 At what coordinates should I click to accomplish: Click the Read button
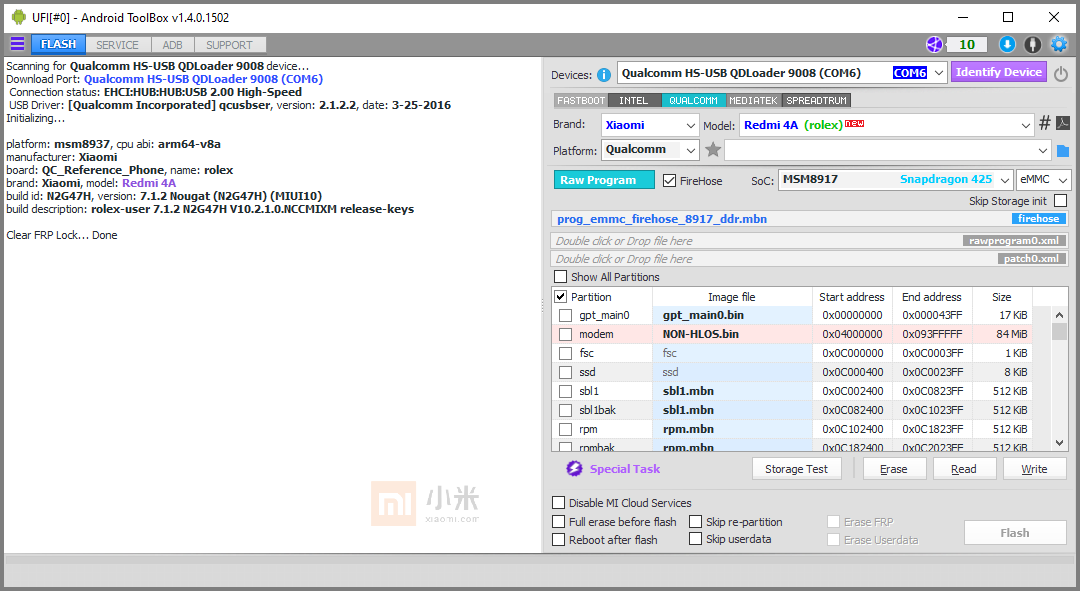coord(964,468)
